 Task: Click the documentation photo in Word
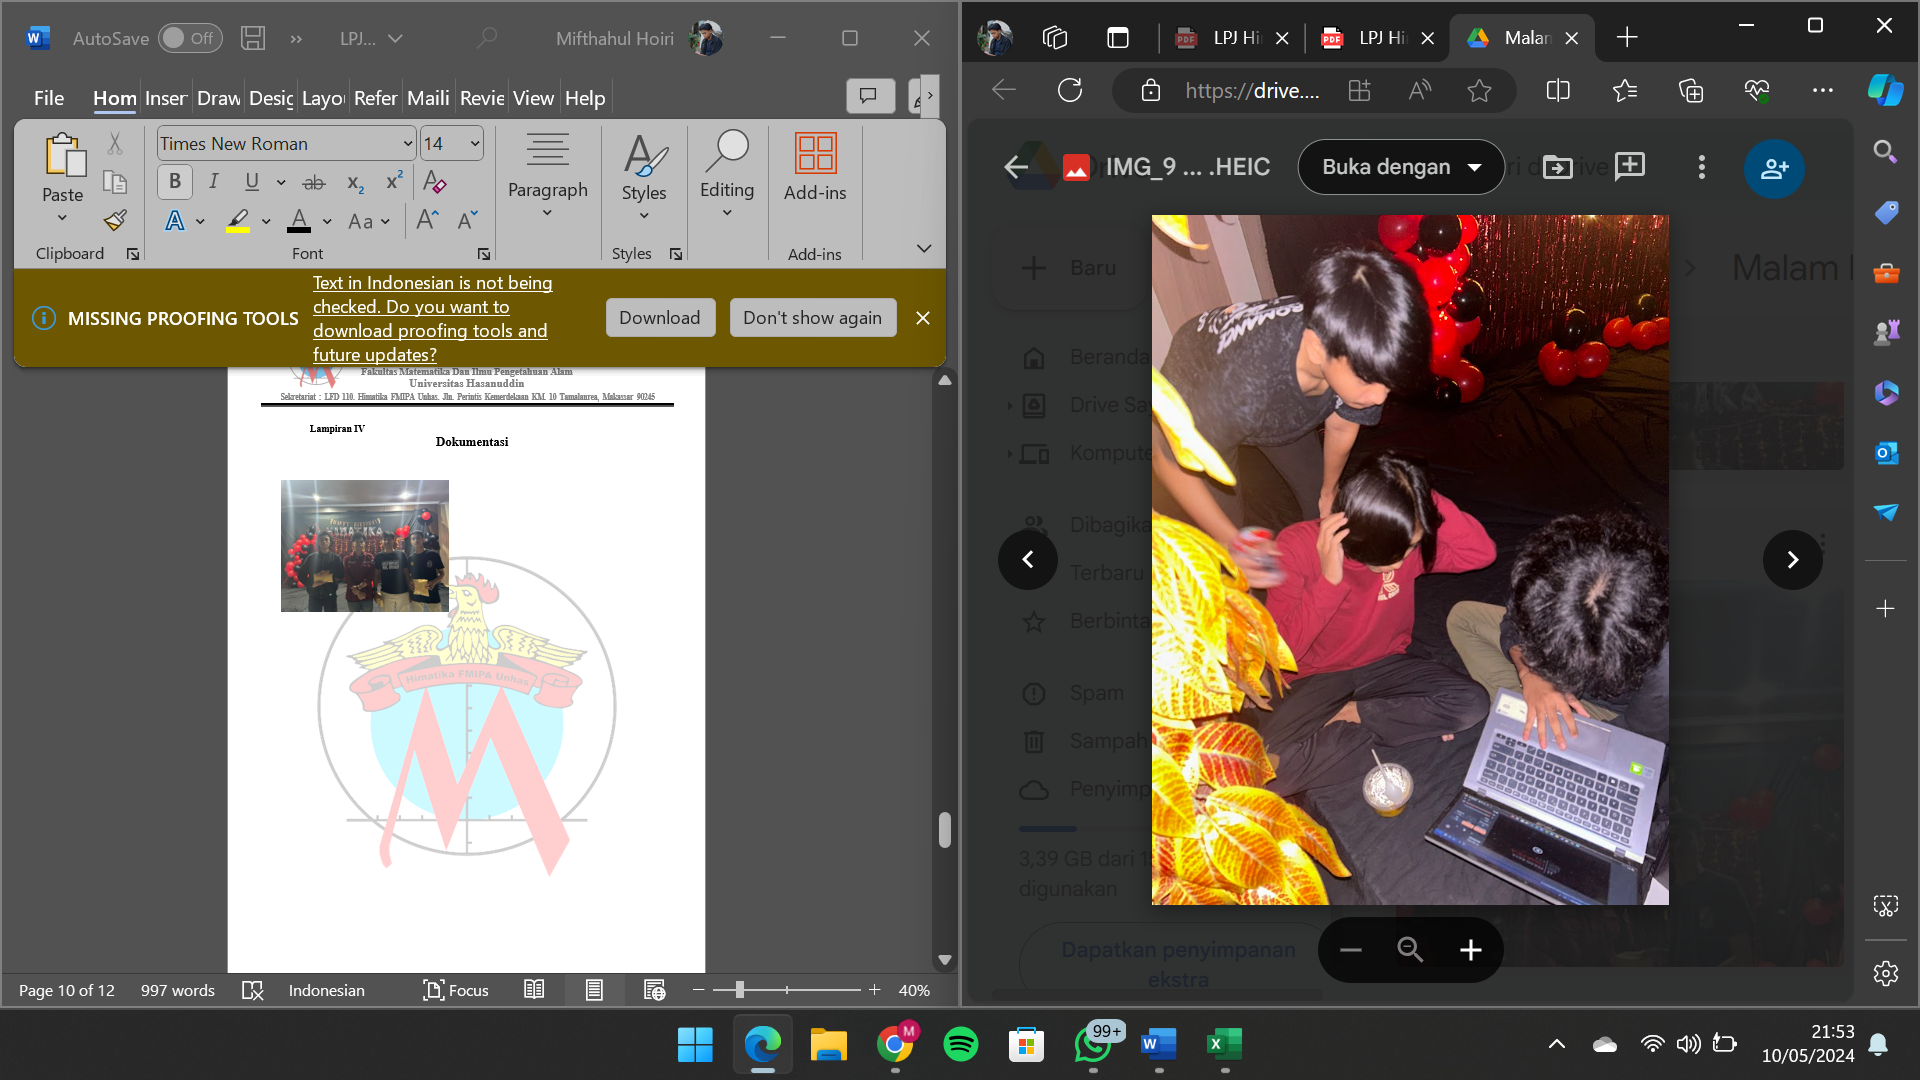tap(365, 546)
